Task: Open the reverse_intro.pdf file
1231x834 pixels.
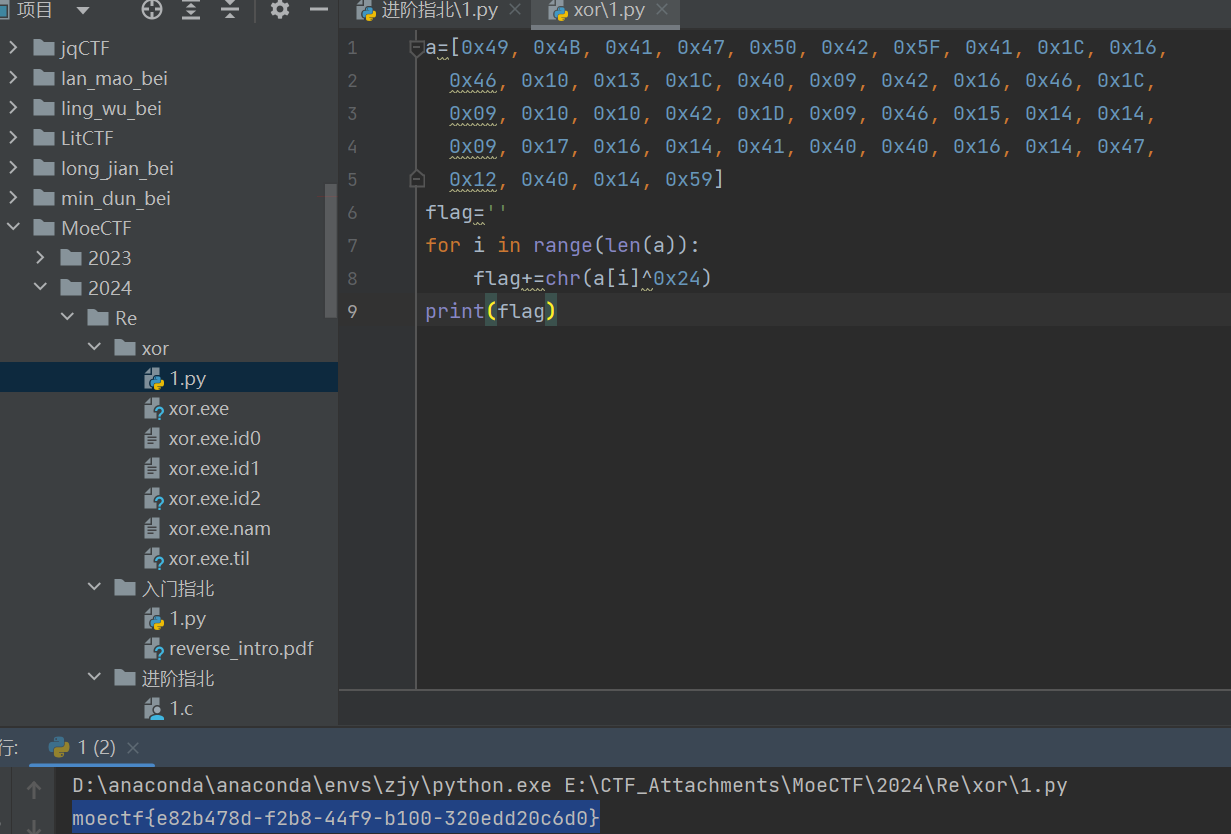Action: (x=240, y=649)
